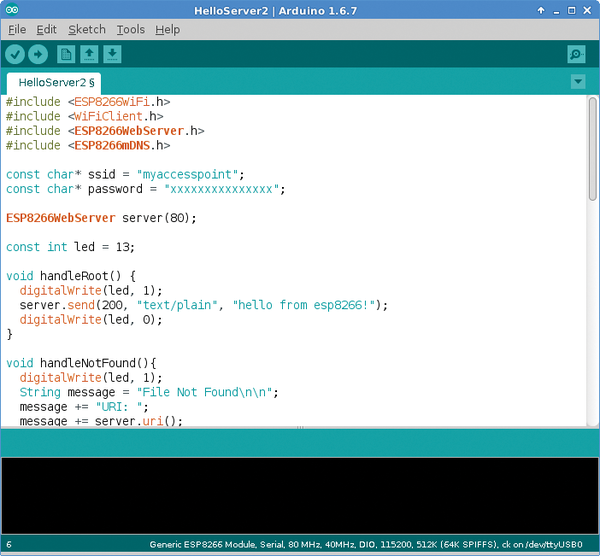
Task: Click the Verify sketch checkmark button
Action: click(x=15, y=54)
